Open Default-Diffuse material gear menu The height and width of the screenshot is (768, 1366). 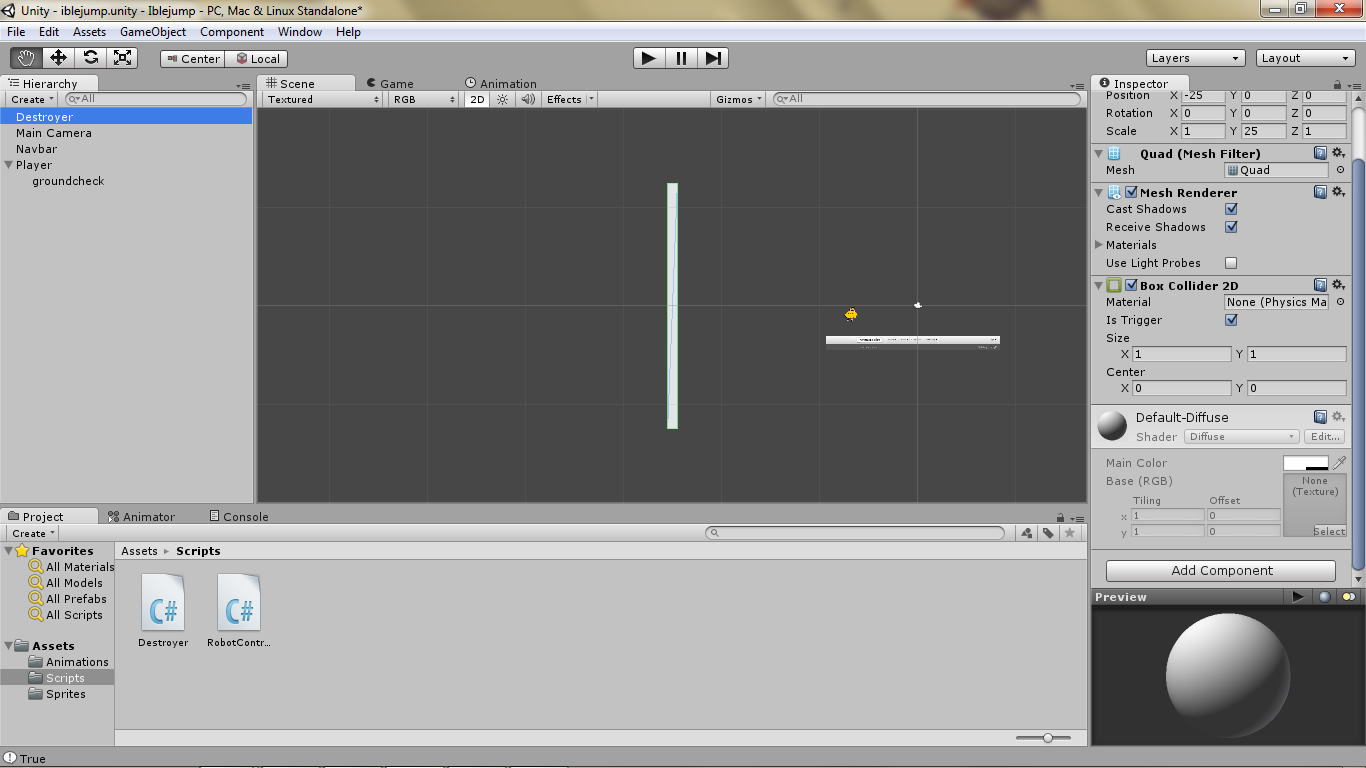click(1339, 417)
